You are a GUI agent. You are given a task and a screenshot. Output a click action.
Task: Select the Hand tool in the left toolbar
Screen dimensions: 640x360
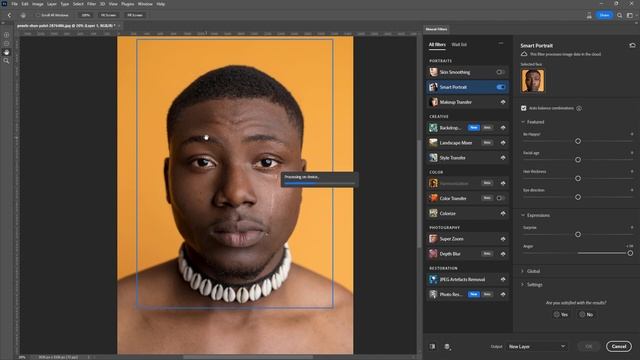pos(6,52)
